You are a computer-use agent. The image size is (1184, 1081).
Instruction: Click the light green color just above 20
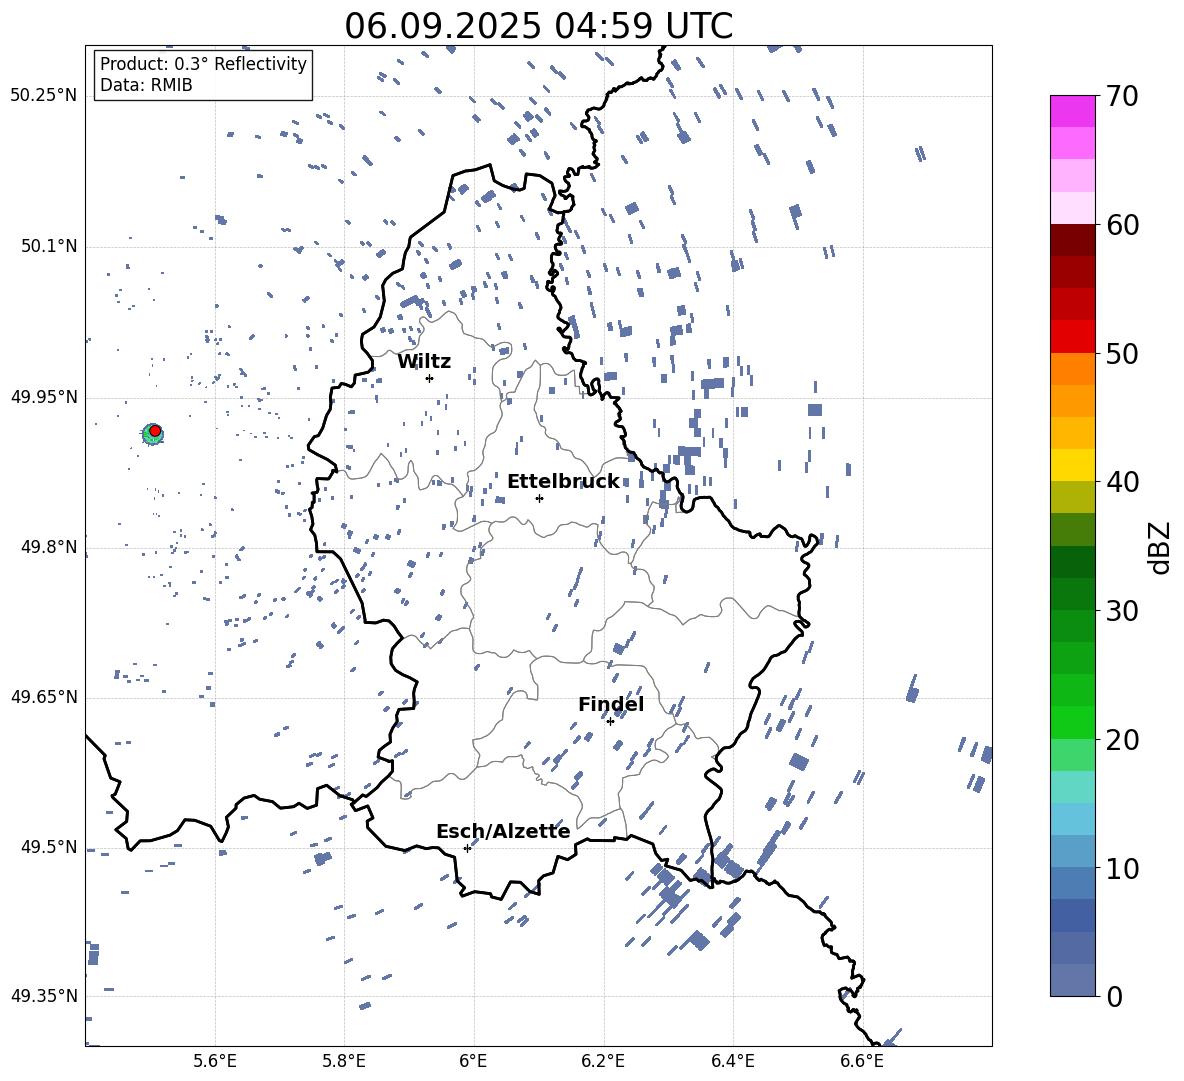(x=1072, y=722)
